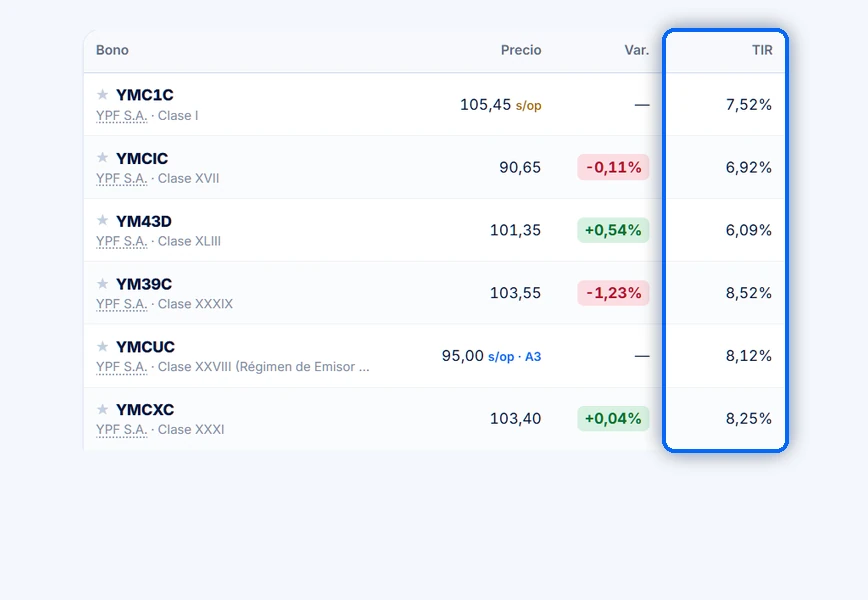
Task: Click the 8,52% TIR value
Action: pos(748,293)
